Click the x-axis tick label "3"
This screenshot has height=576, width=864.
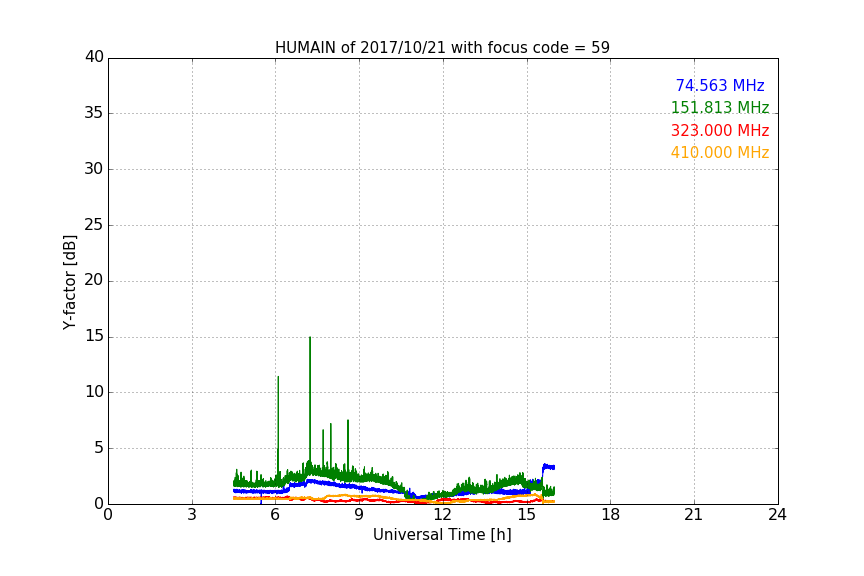192,515
